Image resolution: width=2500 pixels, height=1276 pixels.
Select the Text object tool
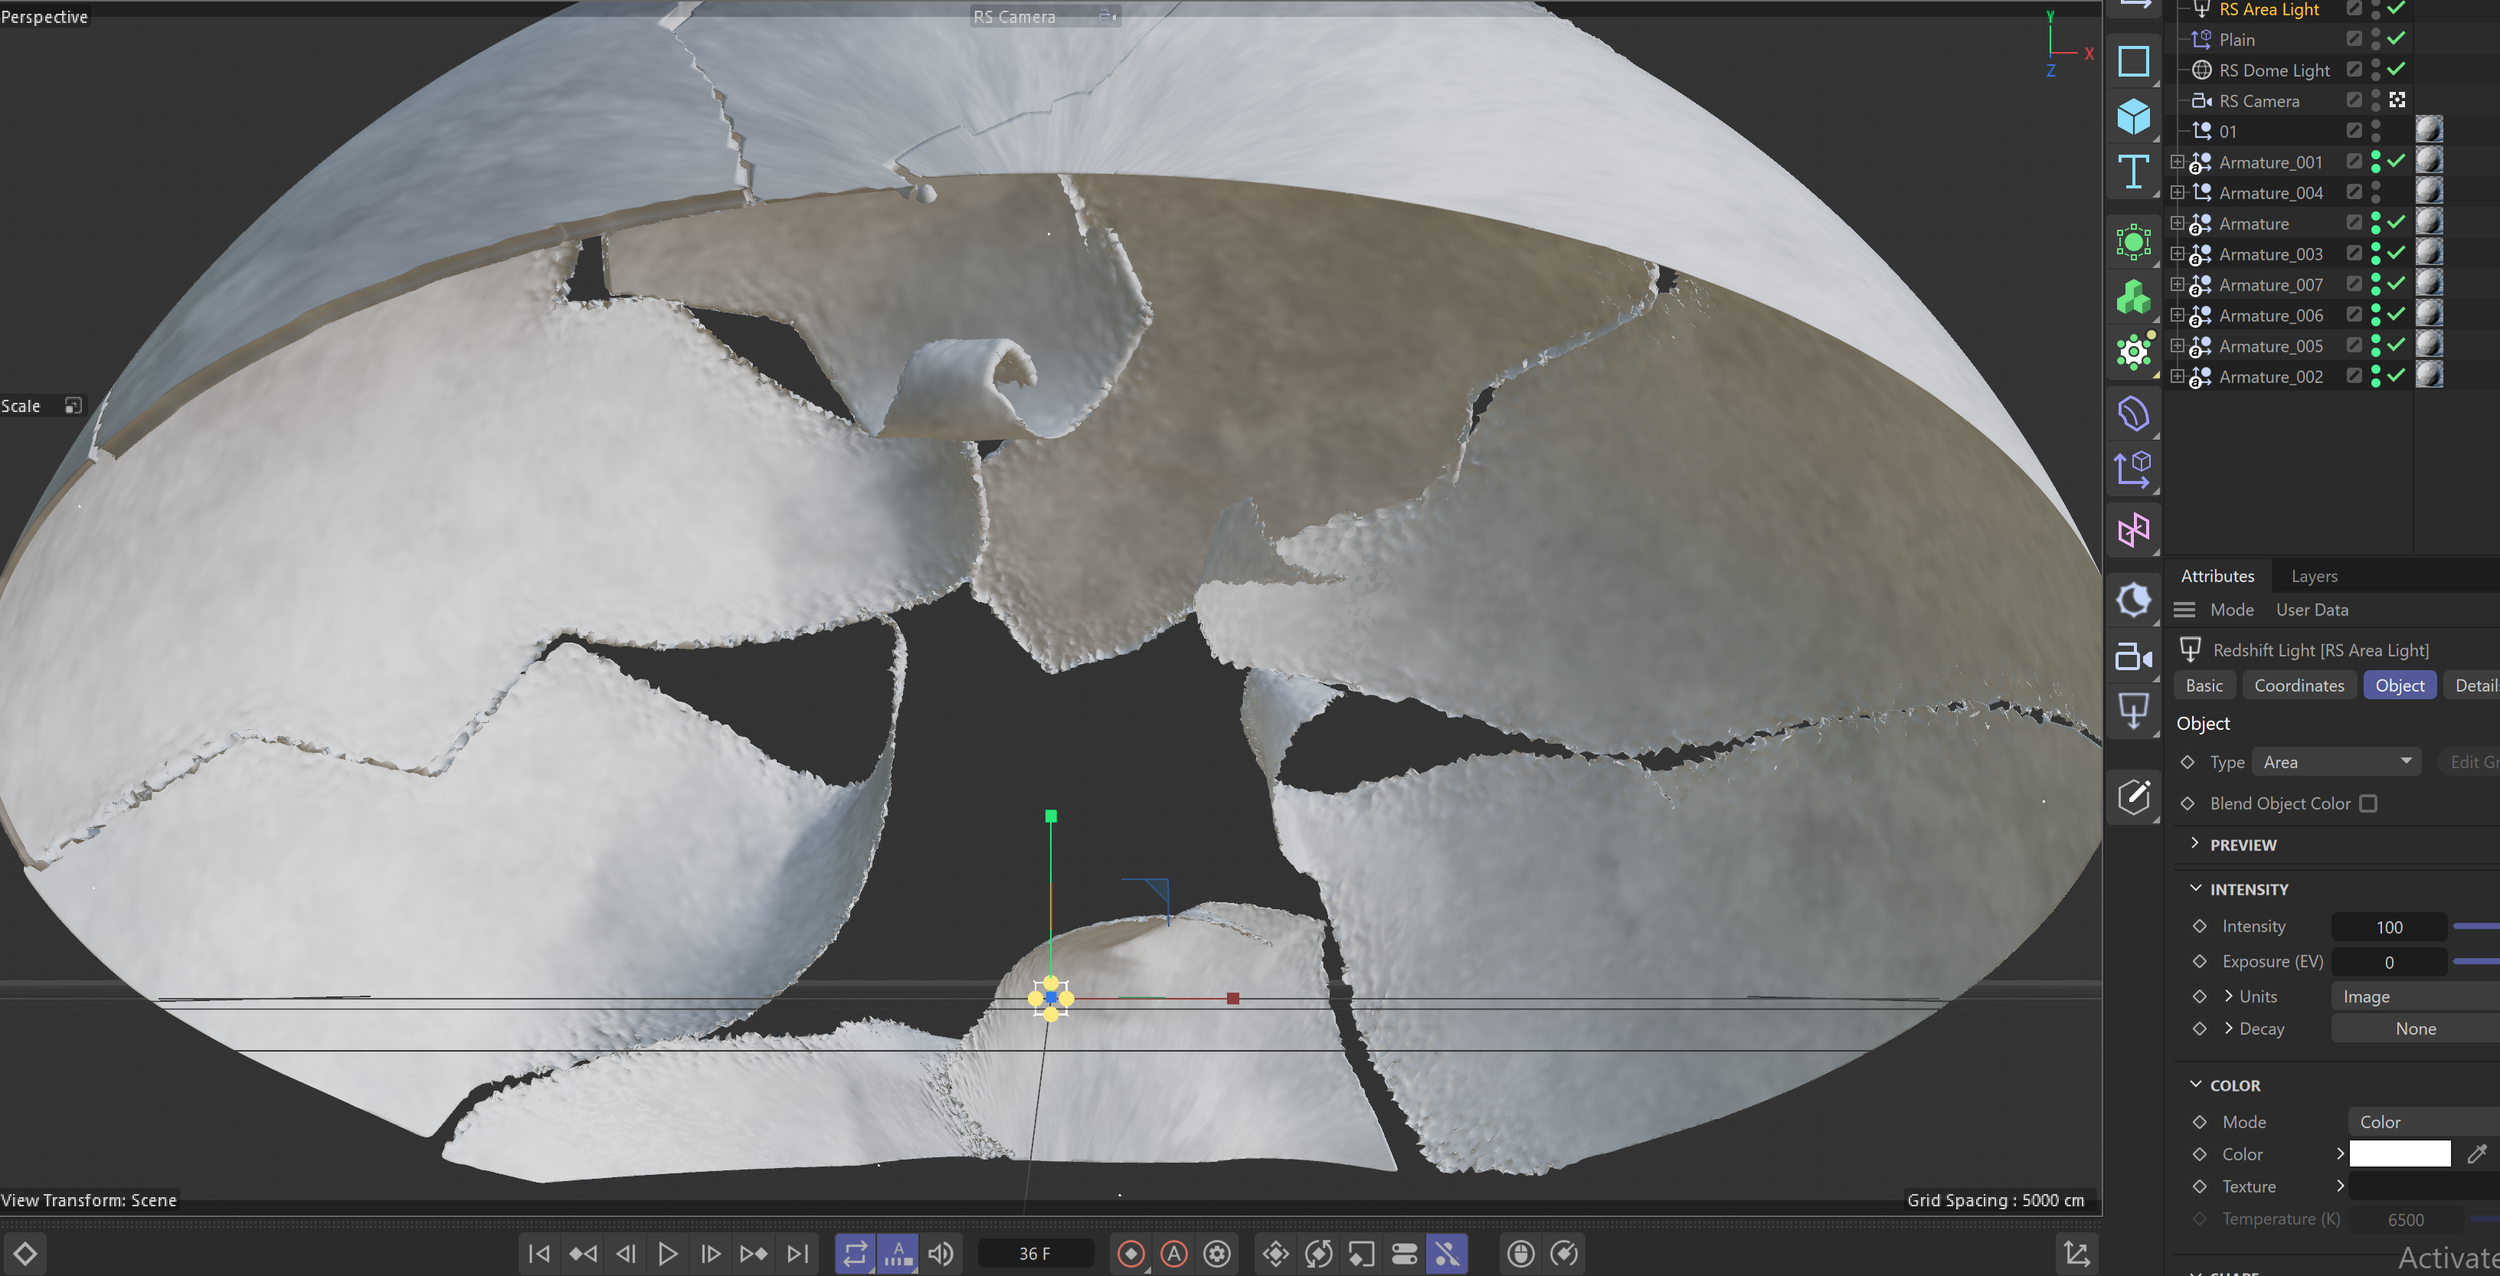pyautogui.click(x=2133, y=172)
